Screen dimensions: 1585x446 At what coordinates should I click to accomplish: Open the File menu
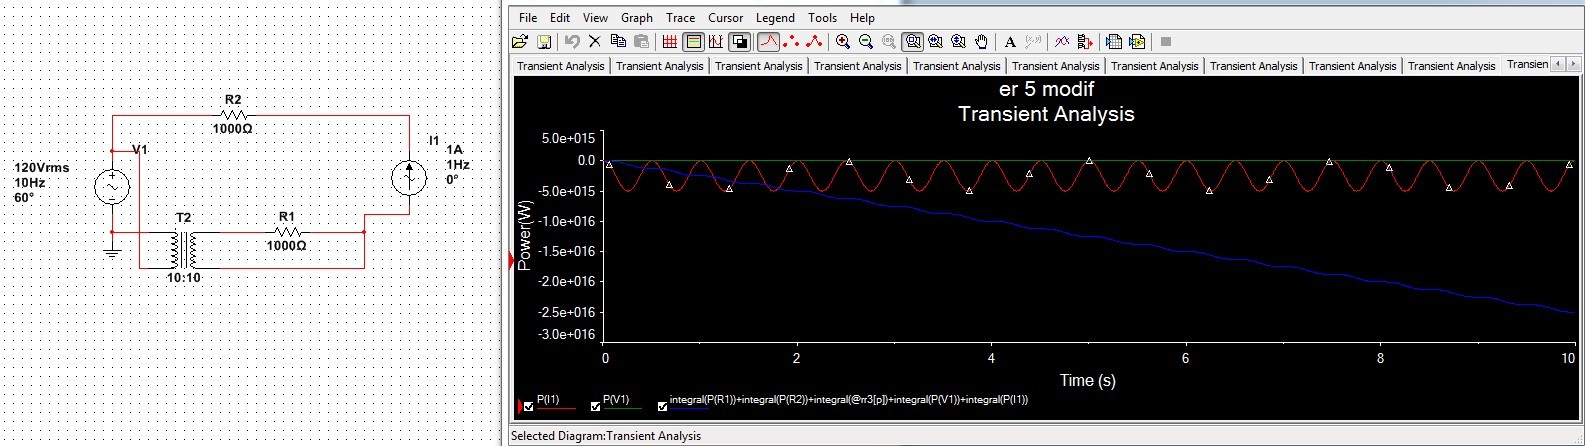click(528, 17)
